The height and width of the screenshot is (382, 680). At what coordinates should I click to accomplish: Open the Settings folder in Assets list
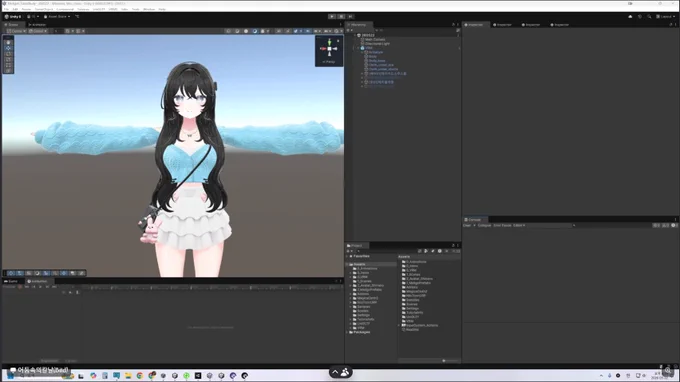[x=412, y=309]
